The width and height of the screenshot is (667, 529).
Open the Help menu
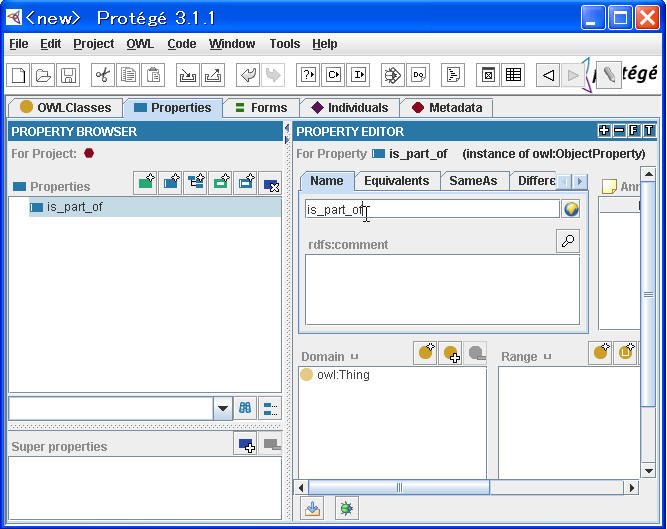[x=325, y=44]
